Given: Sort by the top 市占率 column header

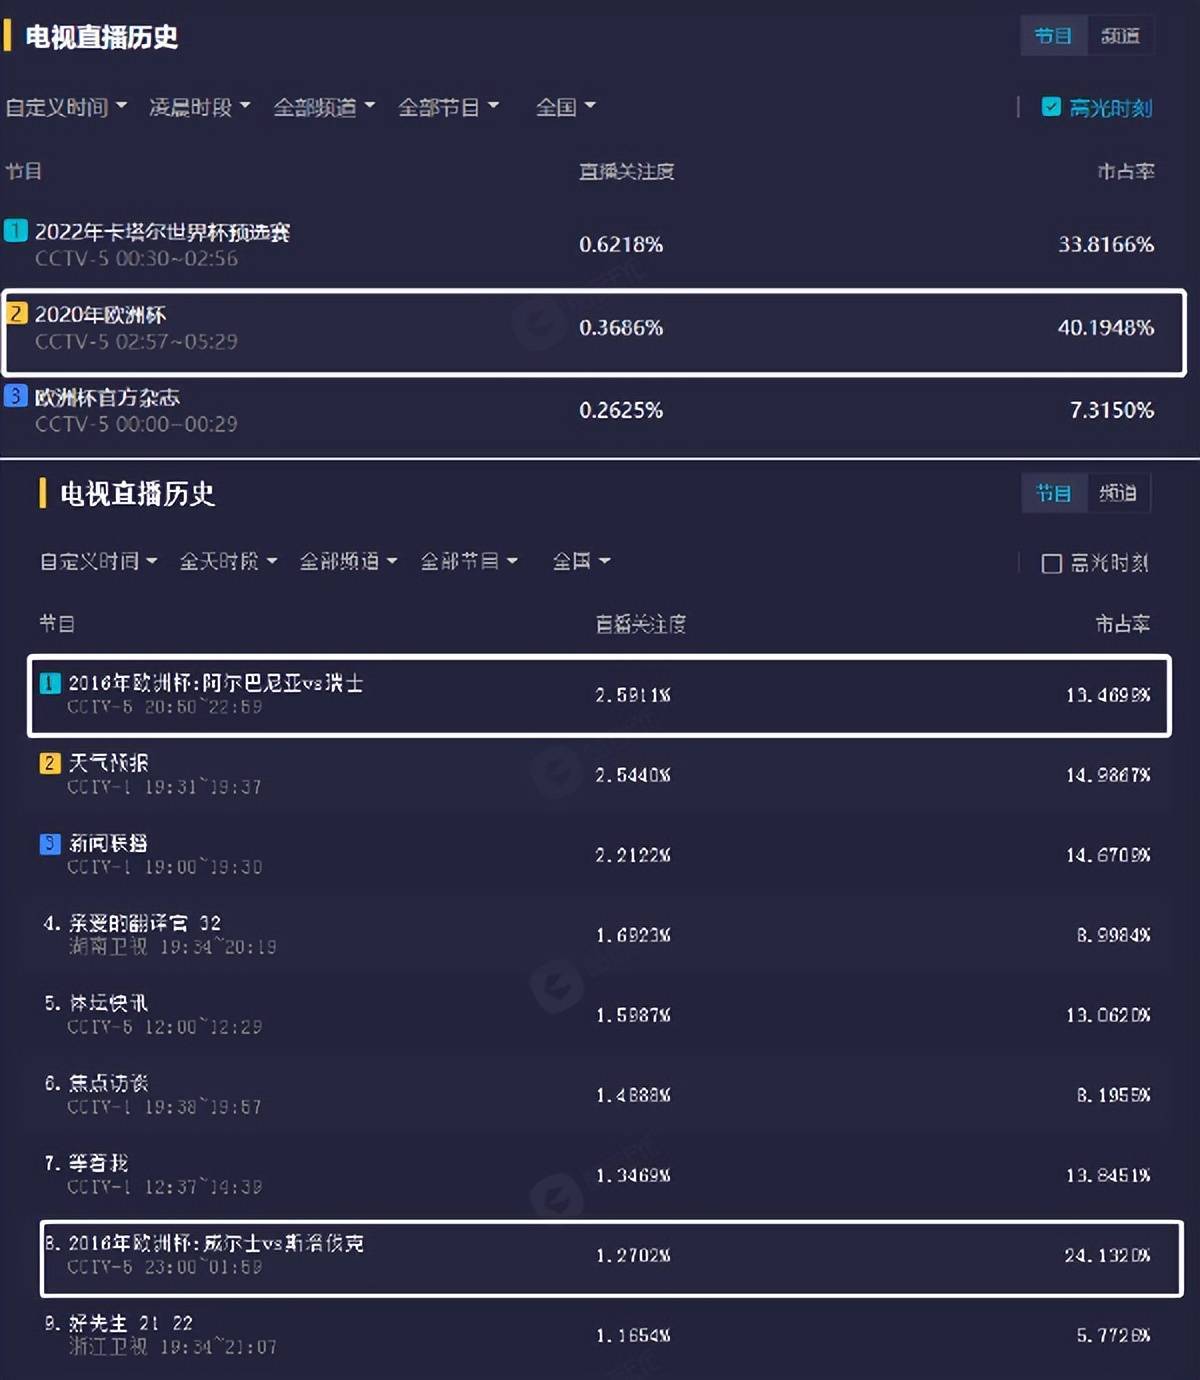Looking at the screenshot, I should (1126, 172).
